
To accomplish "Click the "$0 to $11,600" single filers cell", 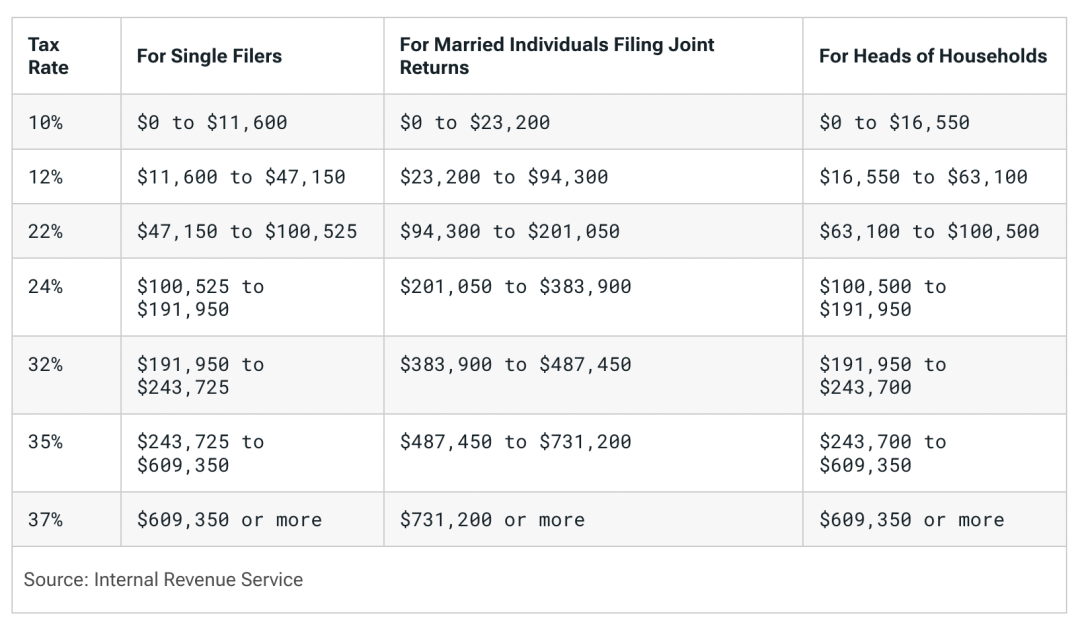I will [212, 123].
